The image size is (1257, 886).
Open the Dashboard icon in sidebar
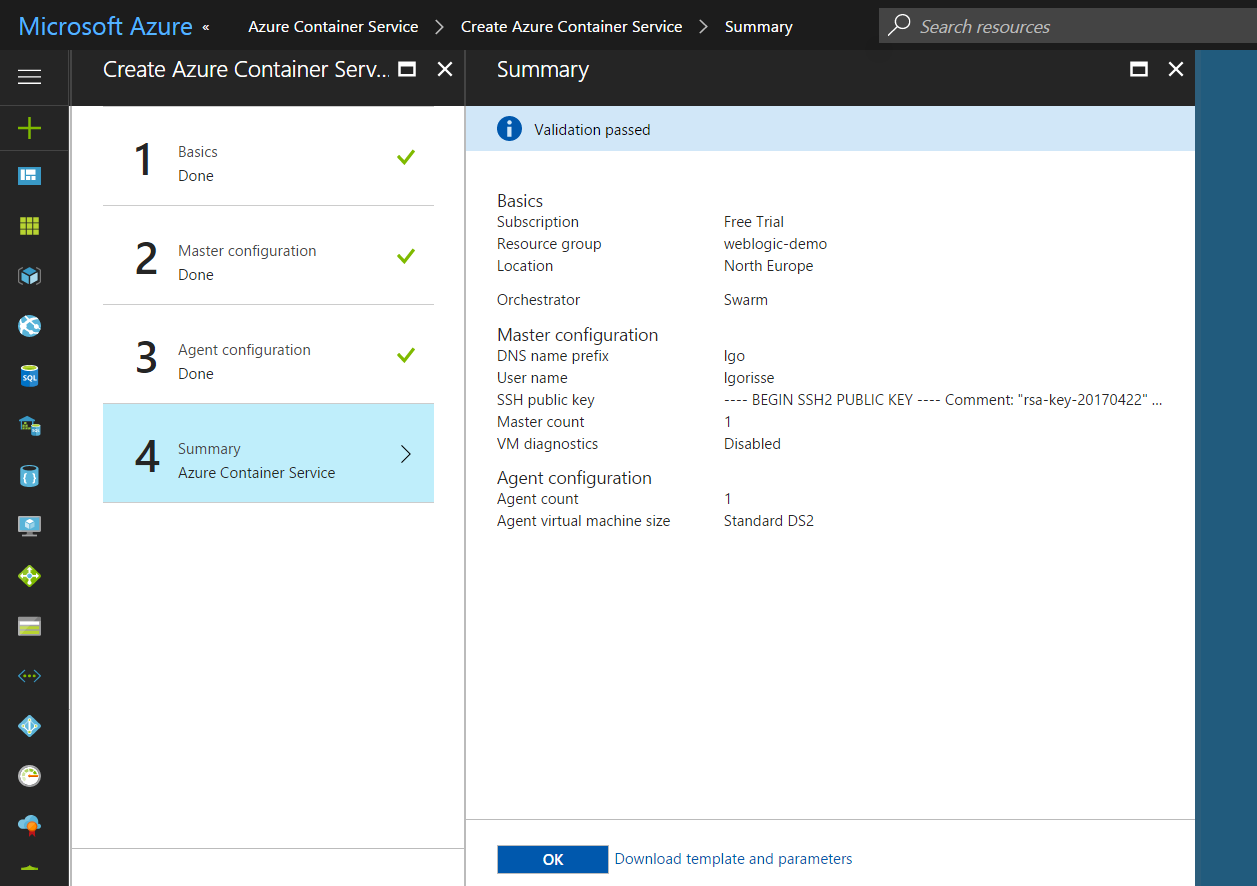30,177
